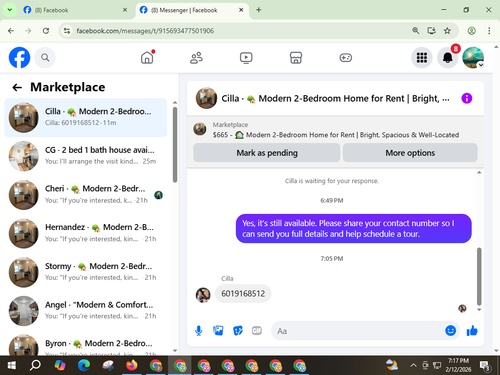Attach a photo using the image icon
This screenshot has width=500, height=375.
tap(218, 331)
